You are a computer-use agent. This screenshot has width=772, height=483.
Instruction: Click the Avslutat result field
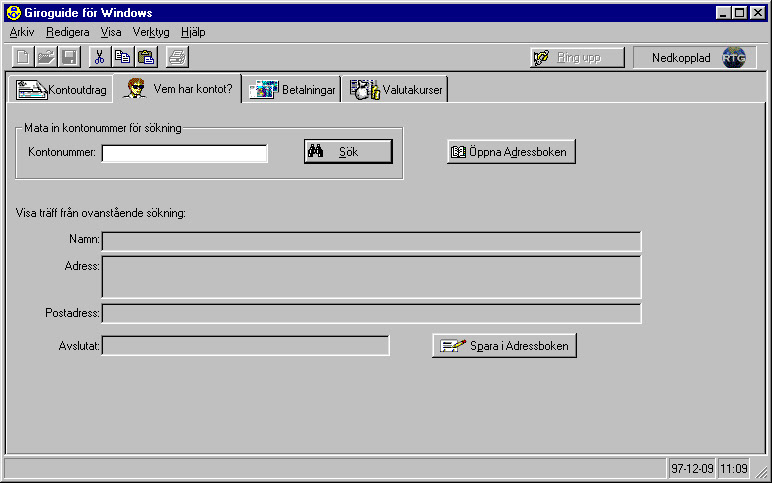click(x=245, y=346)
